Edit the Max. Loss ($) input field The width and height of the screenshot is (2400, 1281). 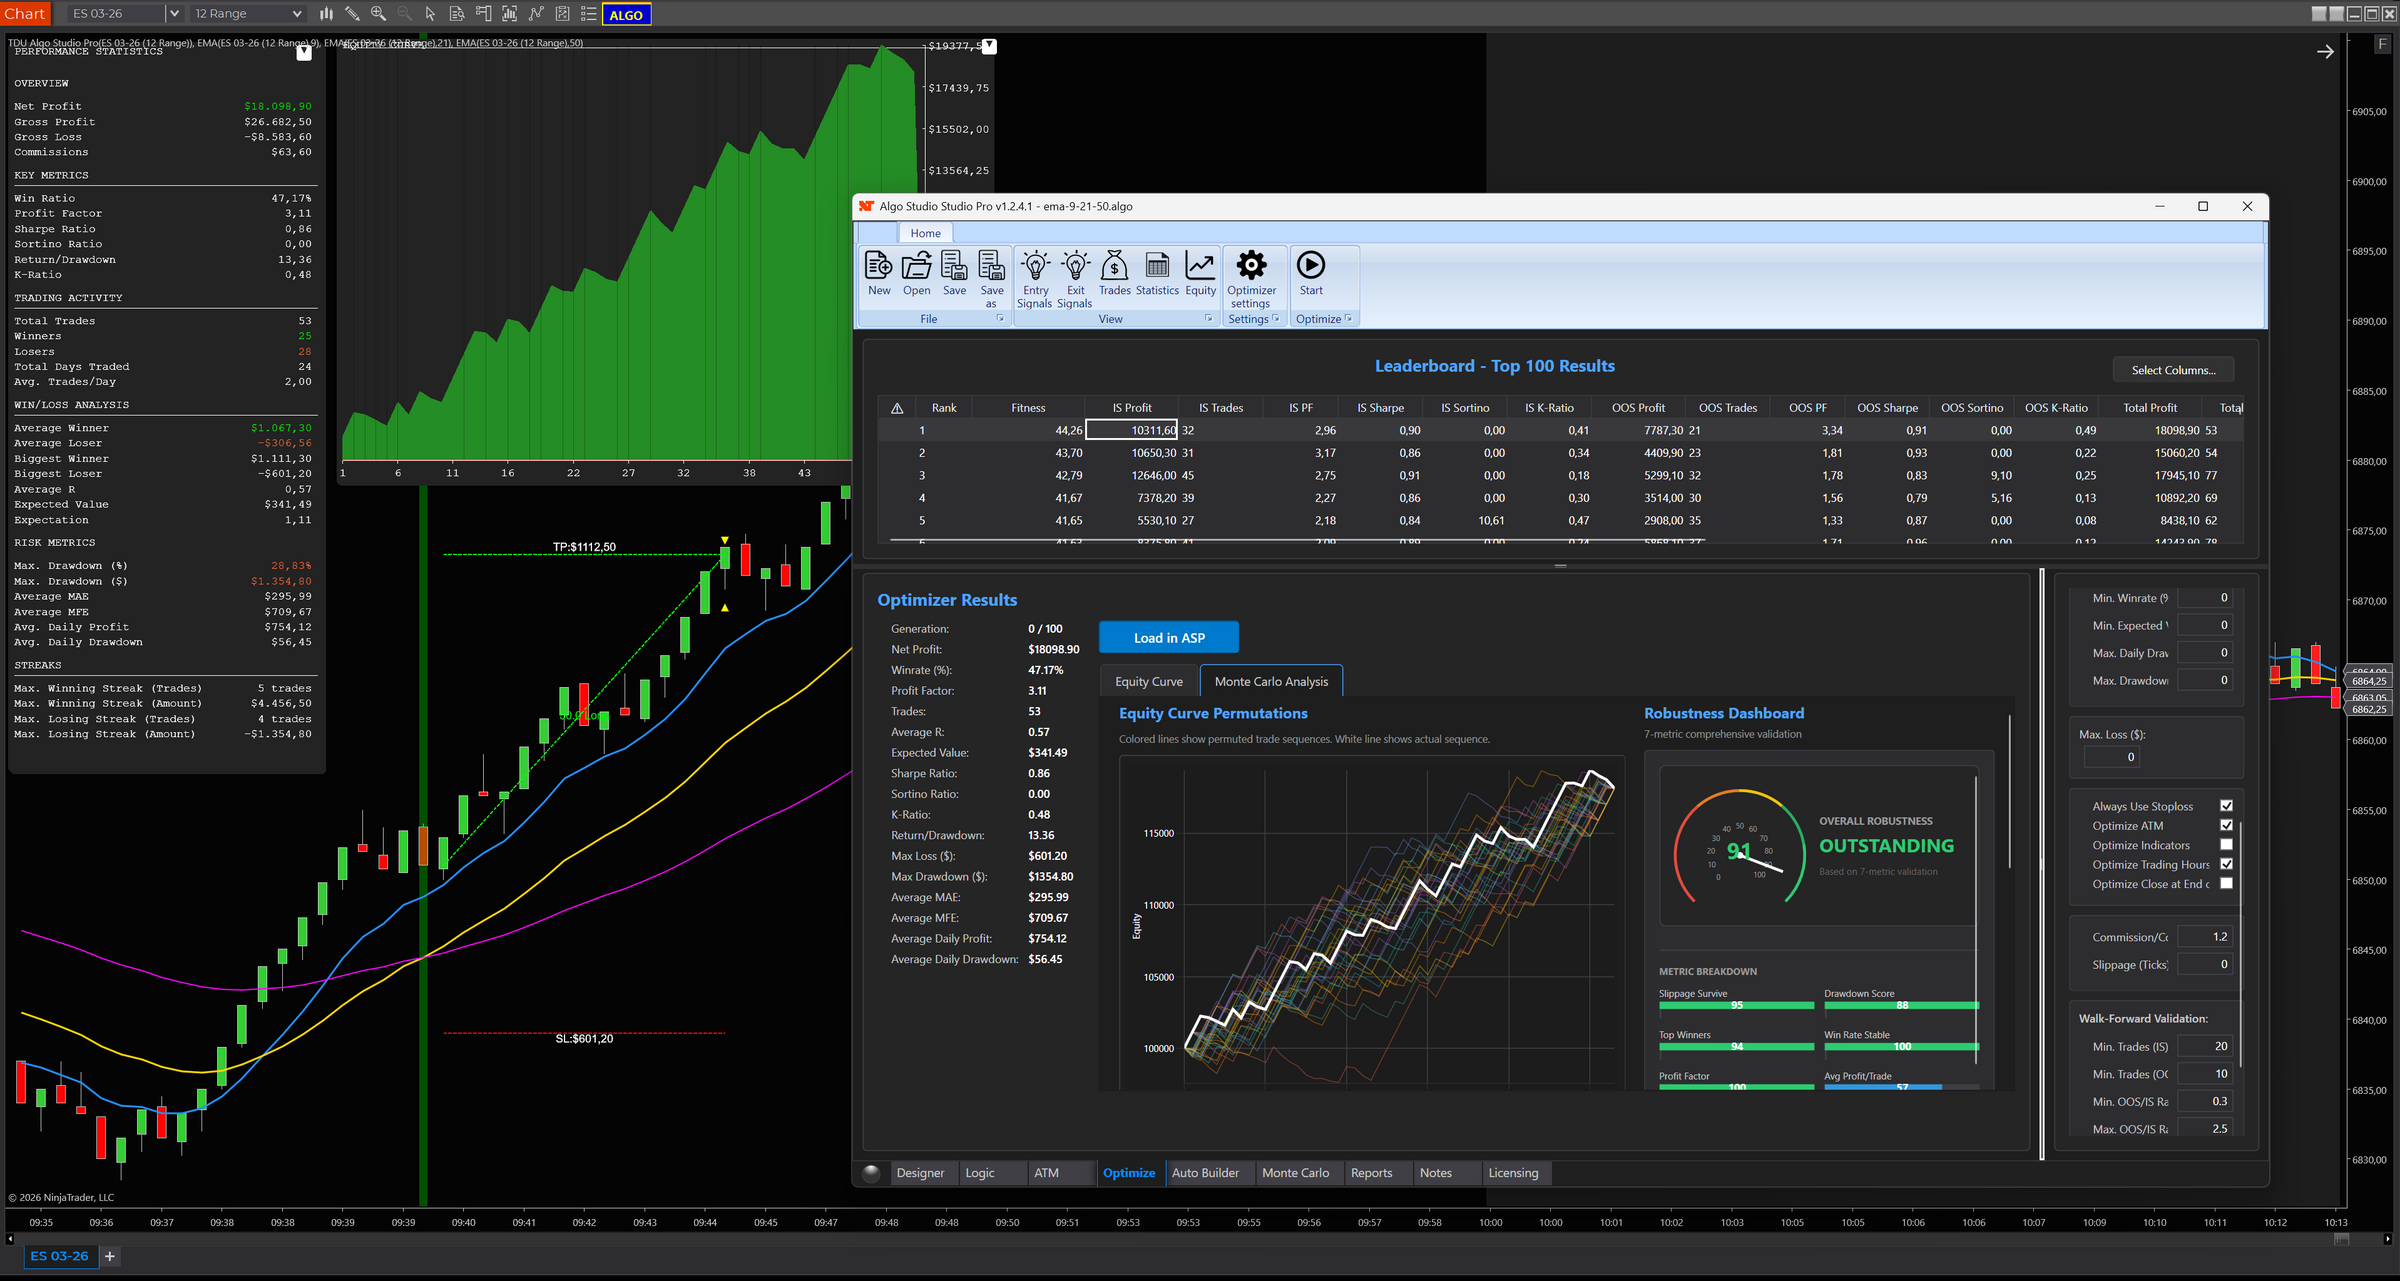click(2111, 757)
